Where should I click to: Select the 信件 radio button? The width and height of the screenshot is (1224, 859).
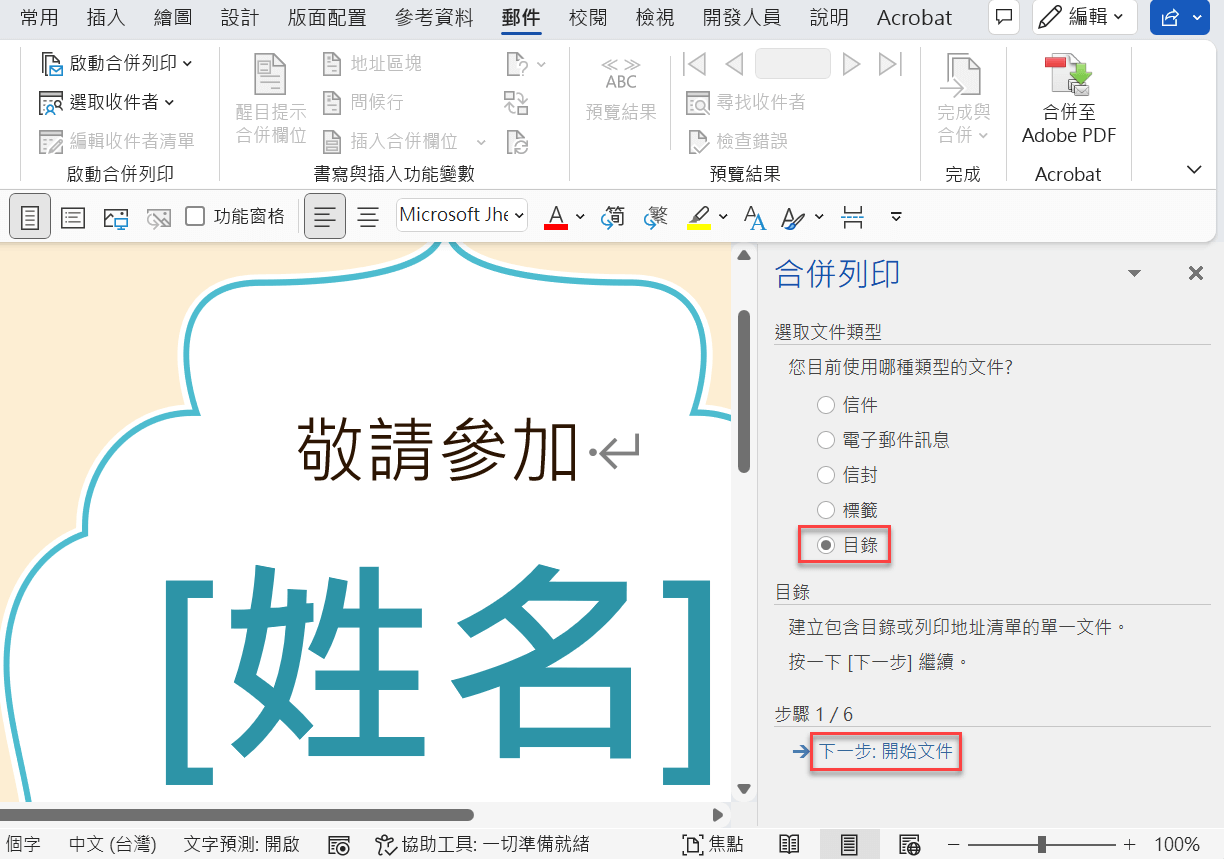click(826, 405)
